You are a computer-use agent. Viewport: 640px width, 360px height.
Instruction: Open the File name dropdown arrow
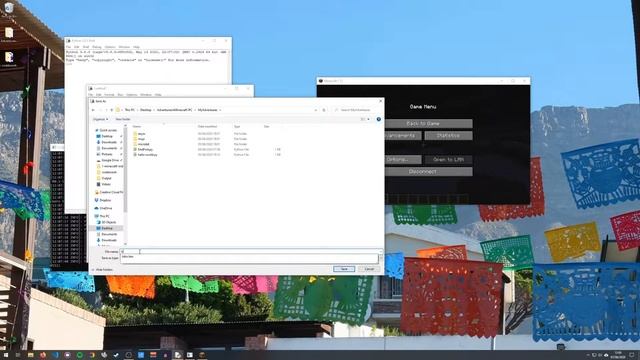(380, 251)
